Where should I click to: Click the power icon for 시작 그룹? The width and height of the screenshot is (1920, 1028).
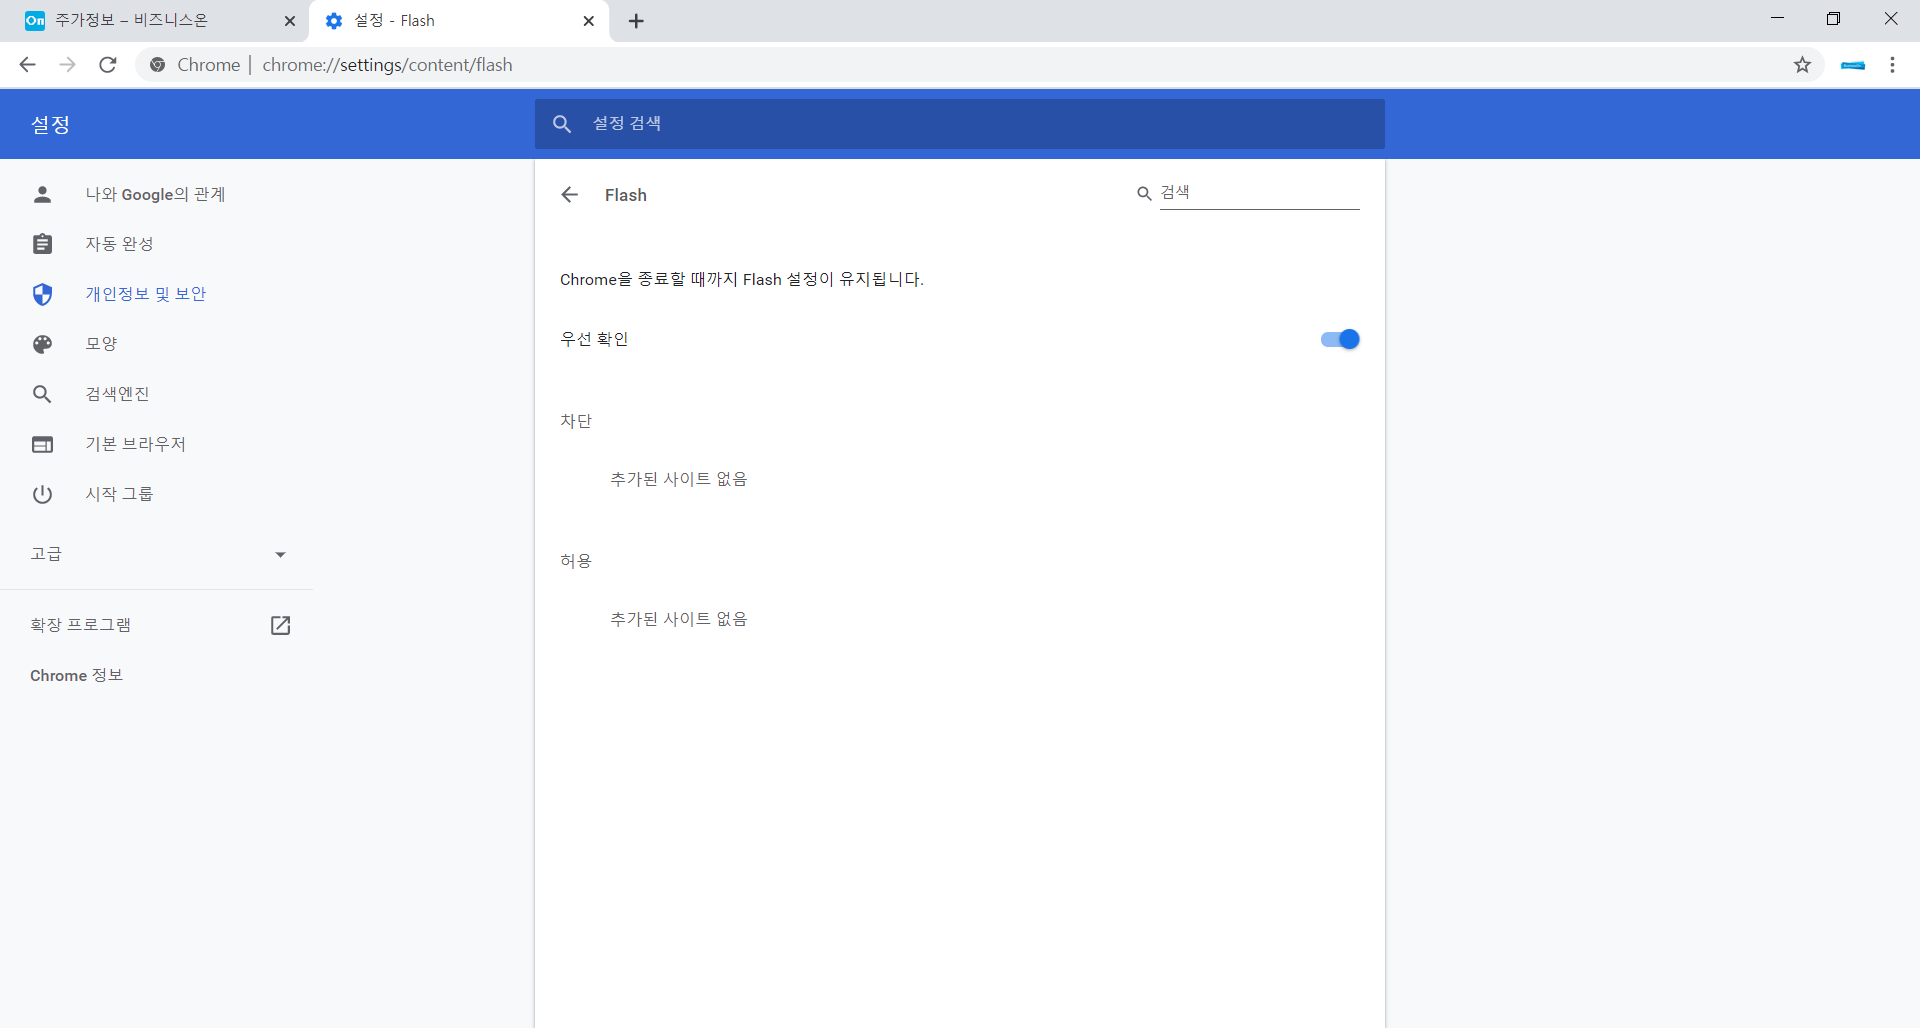[x=42, y=494]
